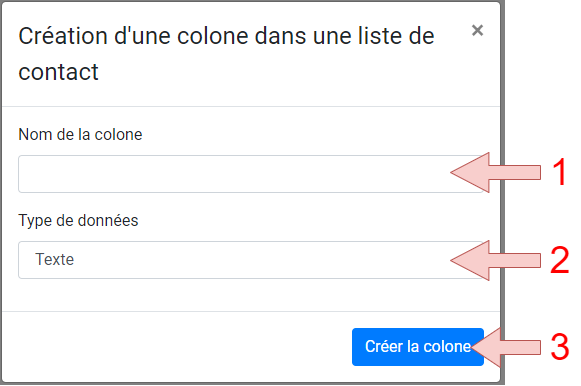Screen dimensions: 581x386
Task: Click the 'Nom de la colone' label
Action: point(80,134)
